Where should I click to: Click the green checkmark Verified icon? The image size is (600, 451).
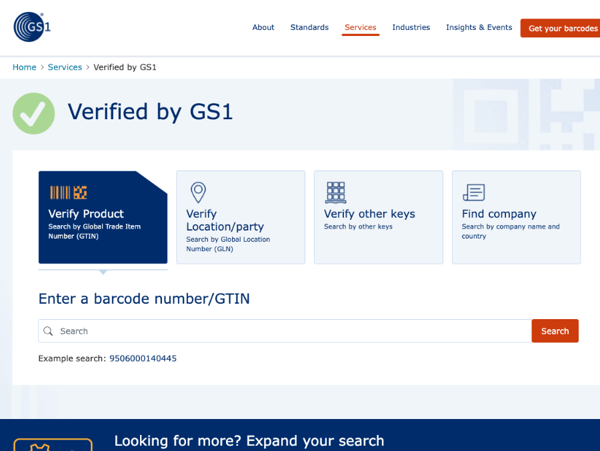click(34, 113)
